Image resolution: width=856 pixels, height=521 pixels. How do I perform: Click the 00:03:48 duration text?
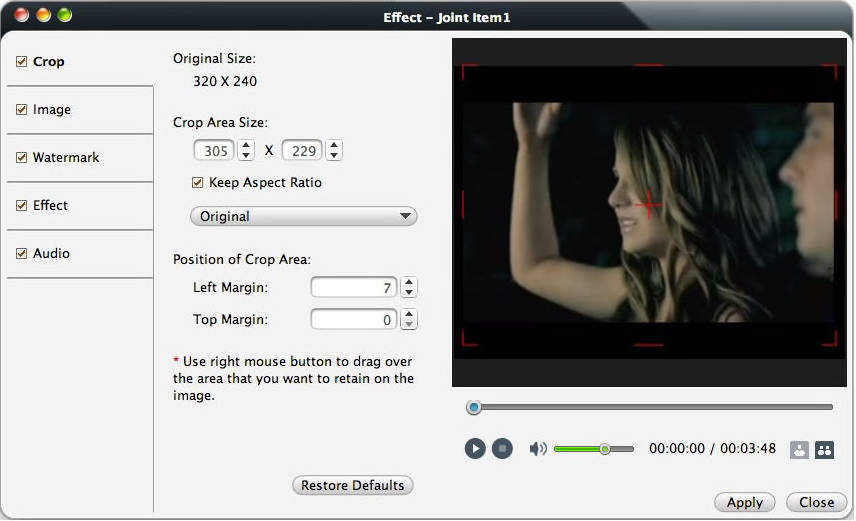[748, 449]
